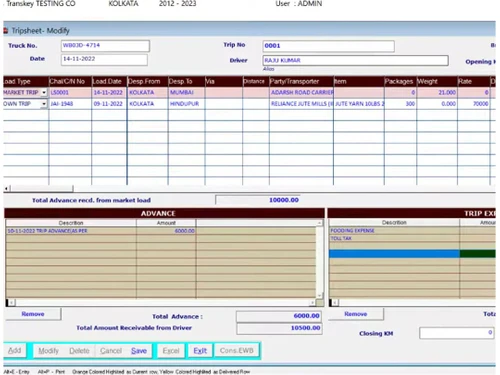Click Remove under Trip Expense grid

(x=356, y=314)
